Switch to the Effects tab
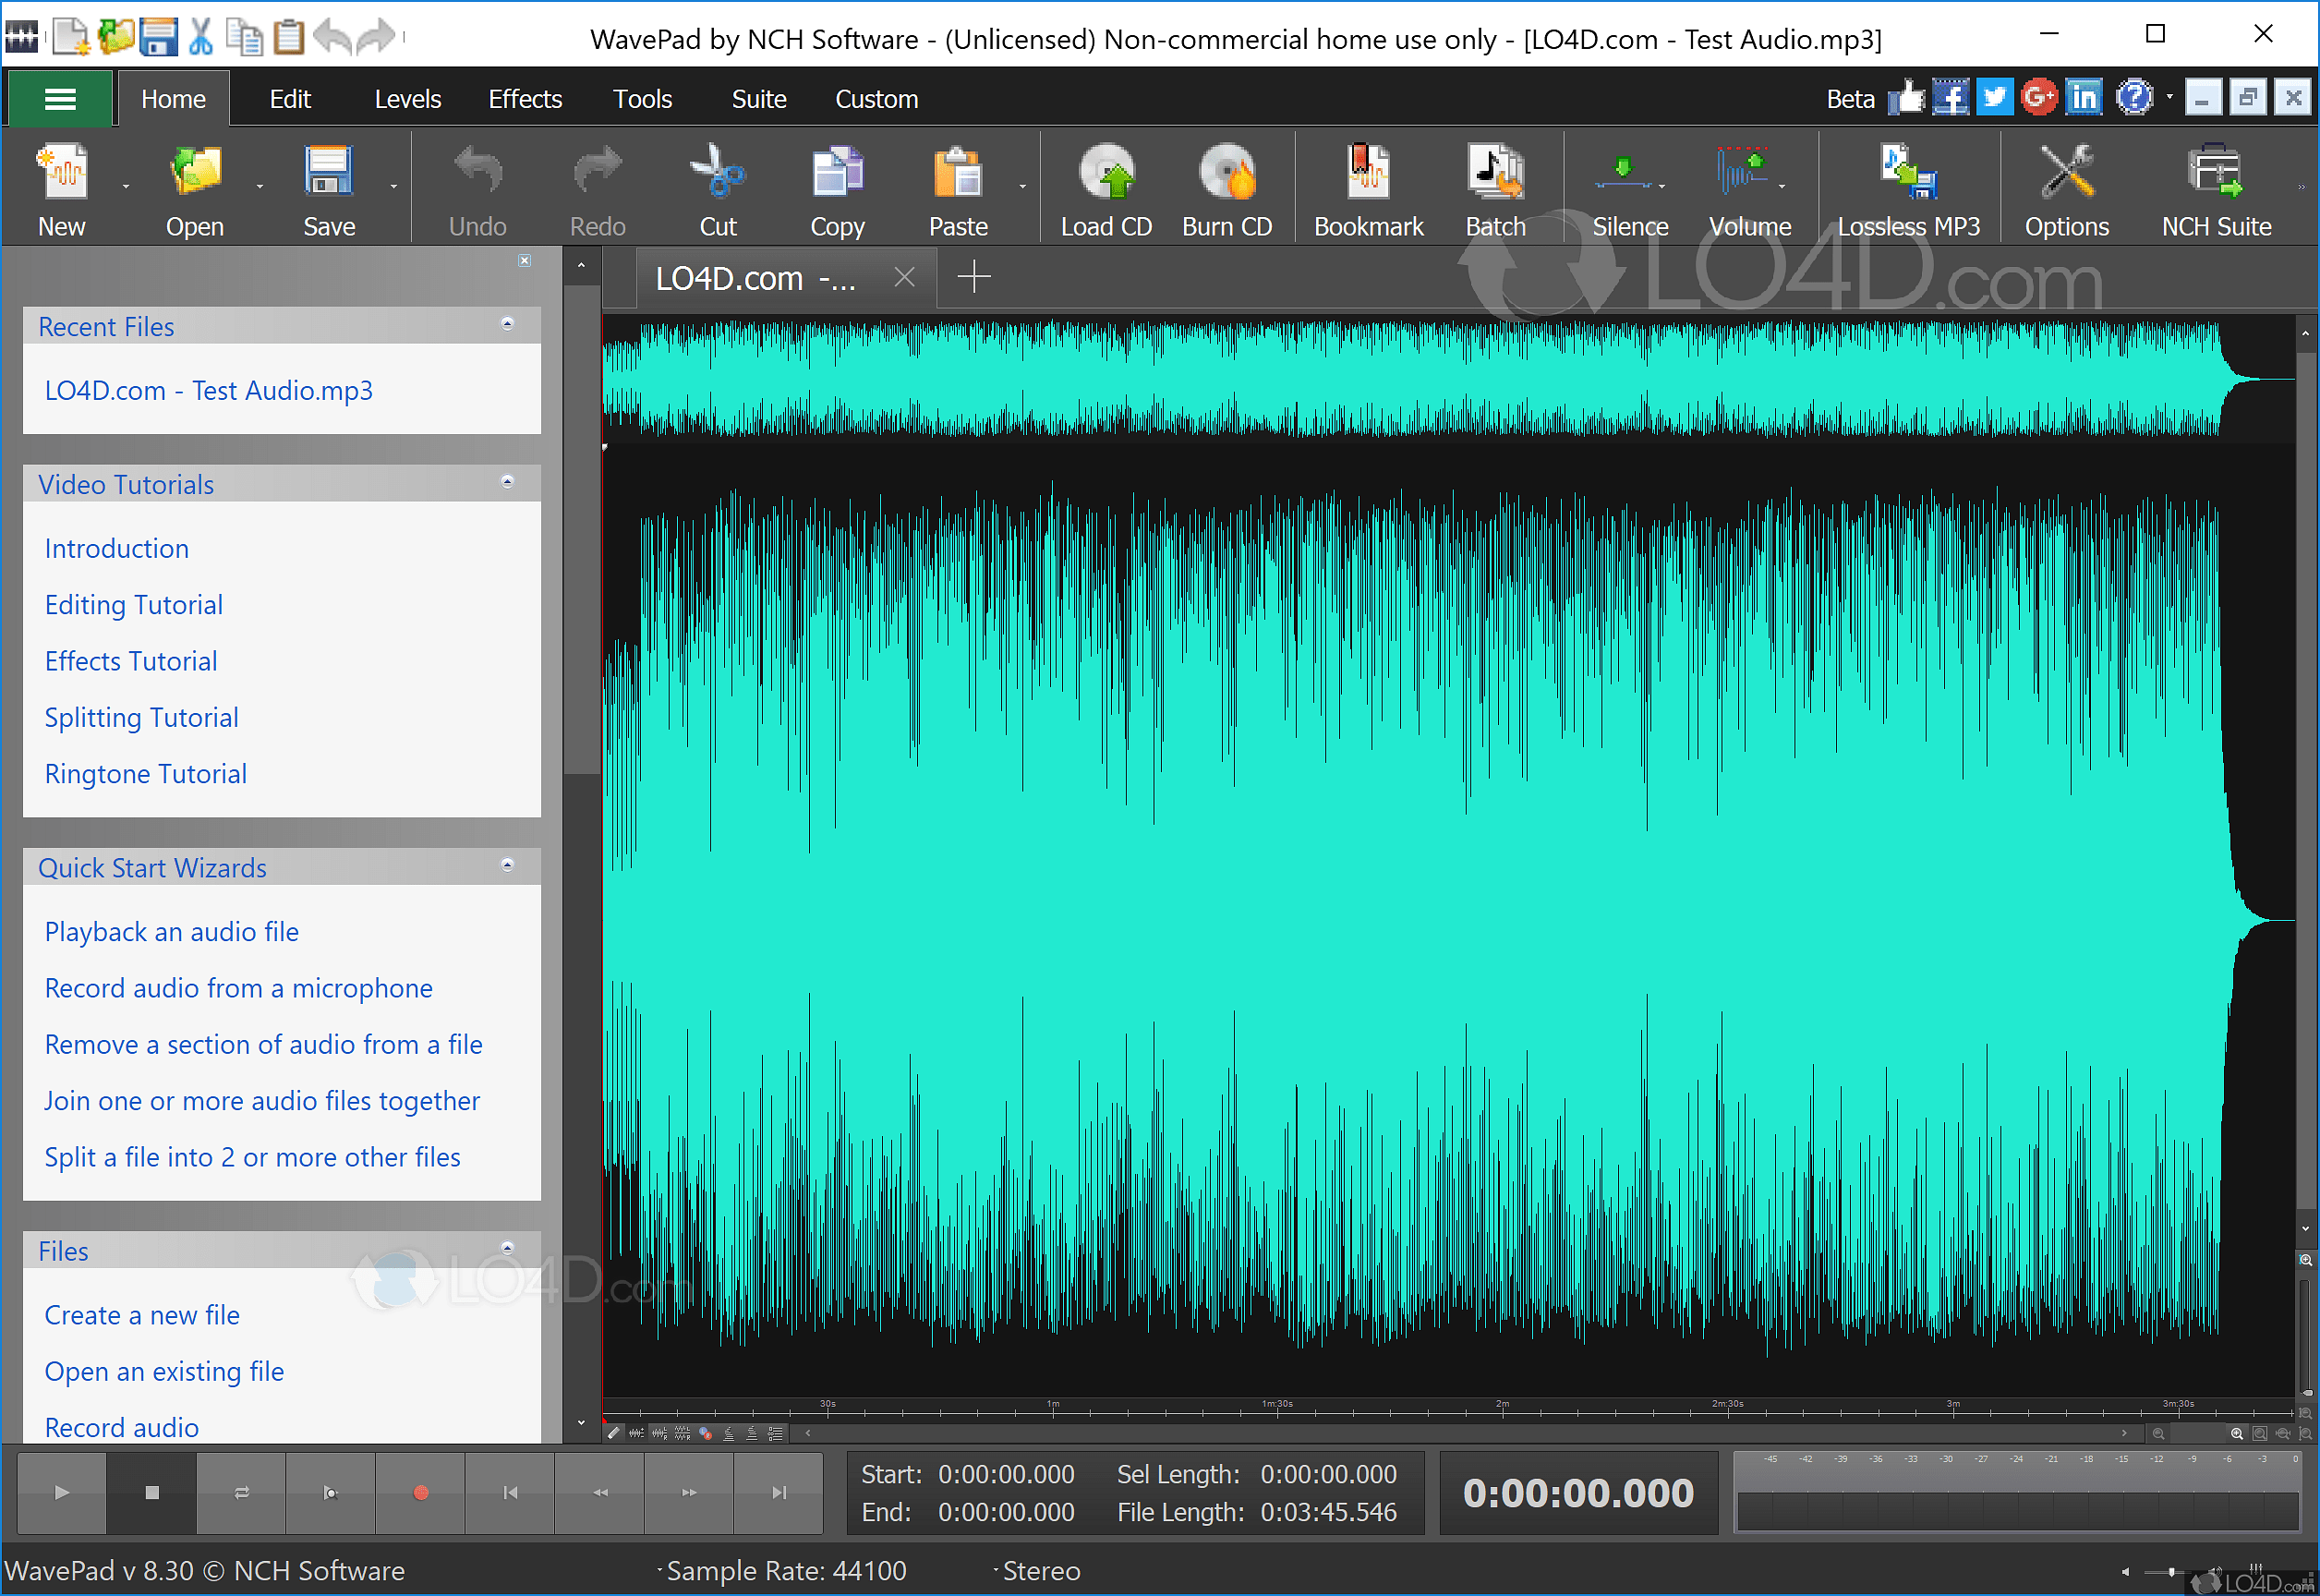This screenshot has height=1596, width=2320. [x=525, y=98]
